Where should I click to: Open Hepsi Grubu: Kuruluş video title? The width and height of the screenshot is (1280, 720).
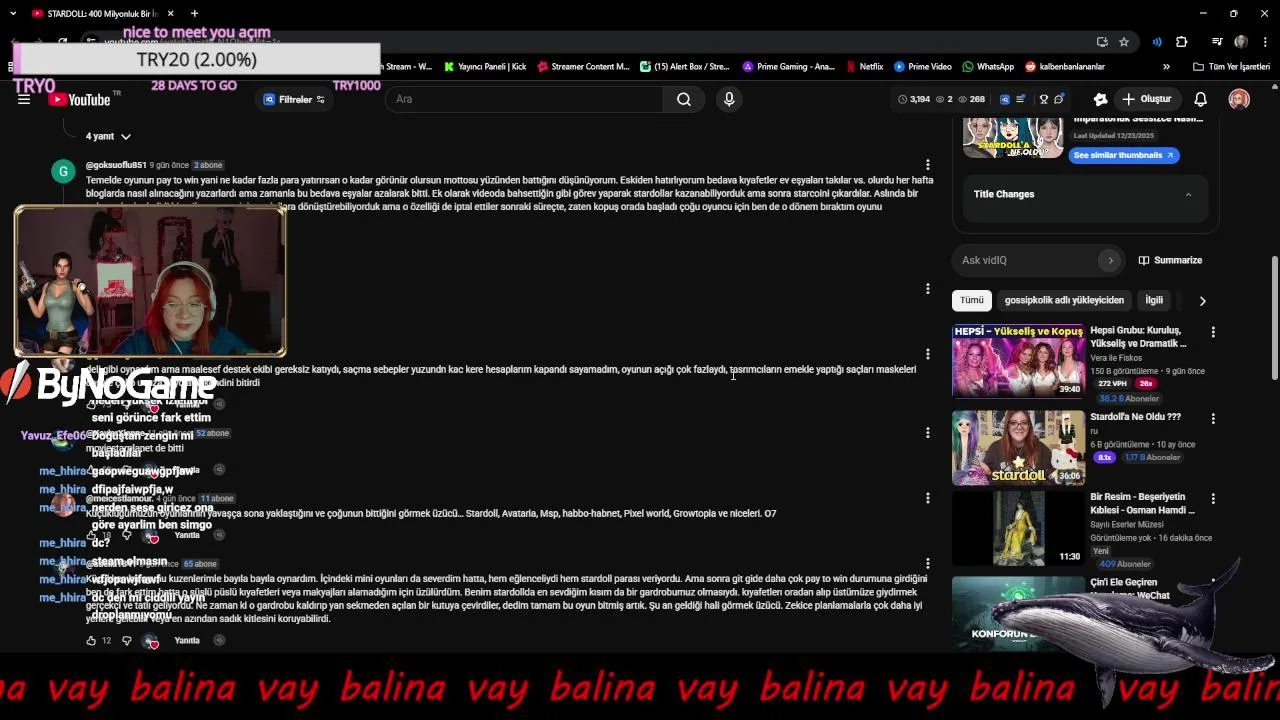coord(1138,337)
